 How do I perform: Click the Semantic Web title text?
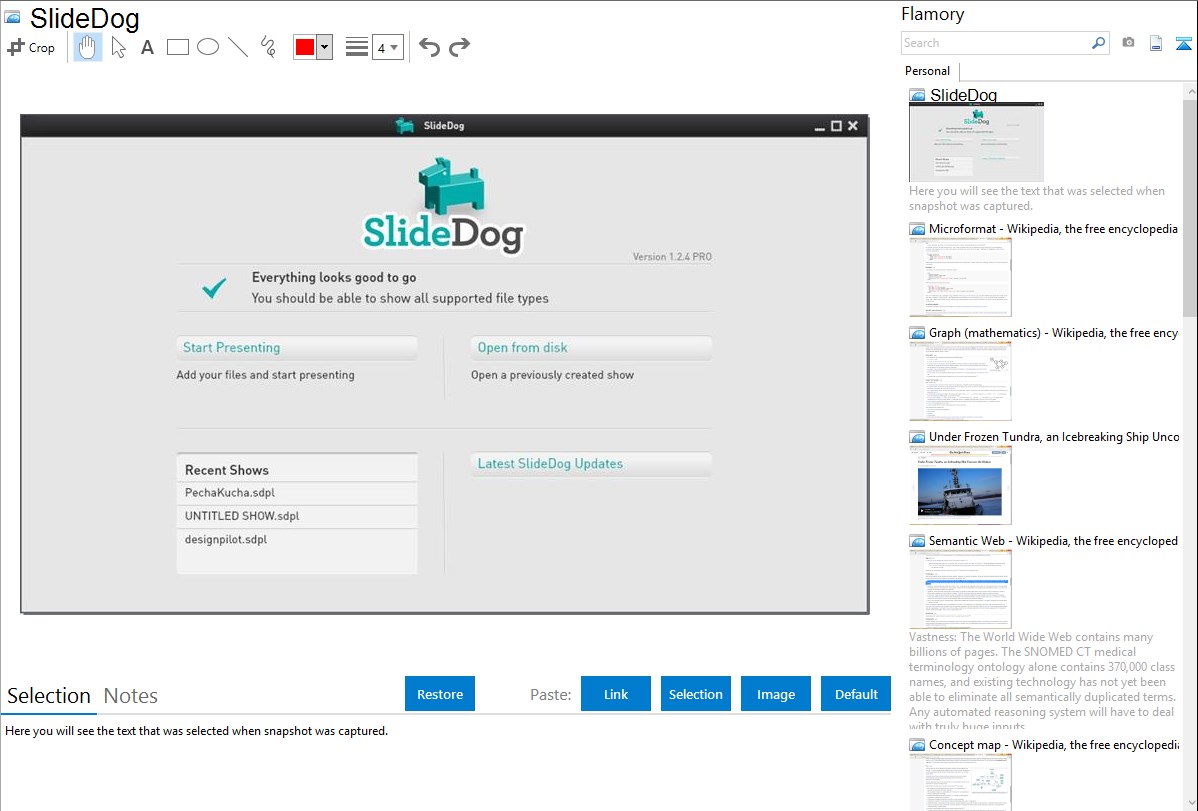1054,541
